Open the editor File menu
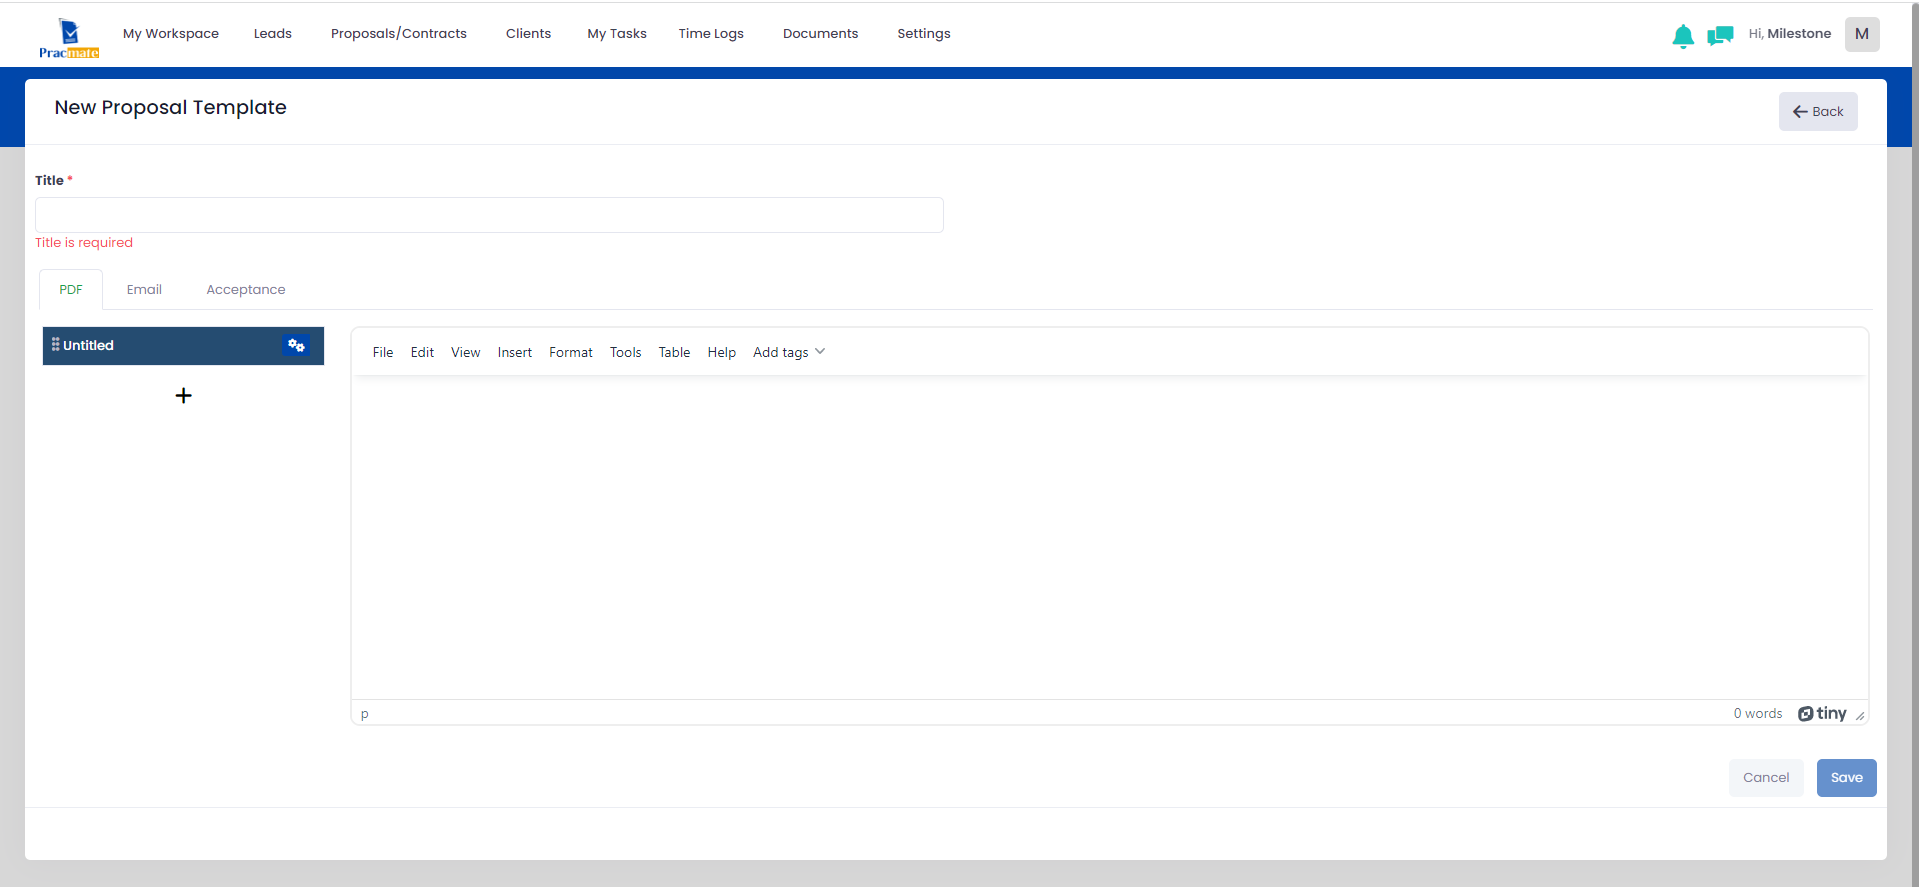1919x887 pixels. pyautogui.click(x=383, y=352)
